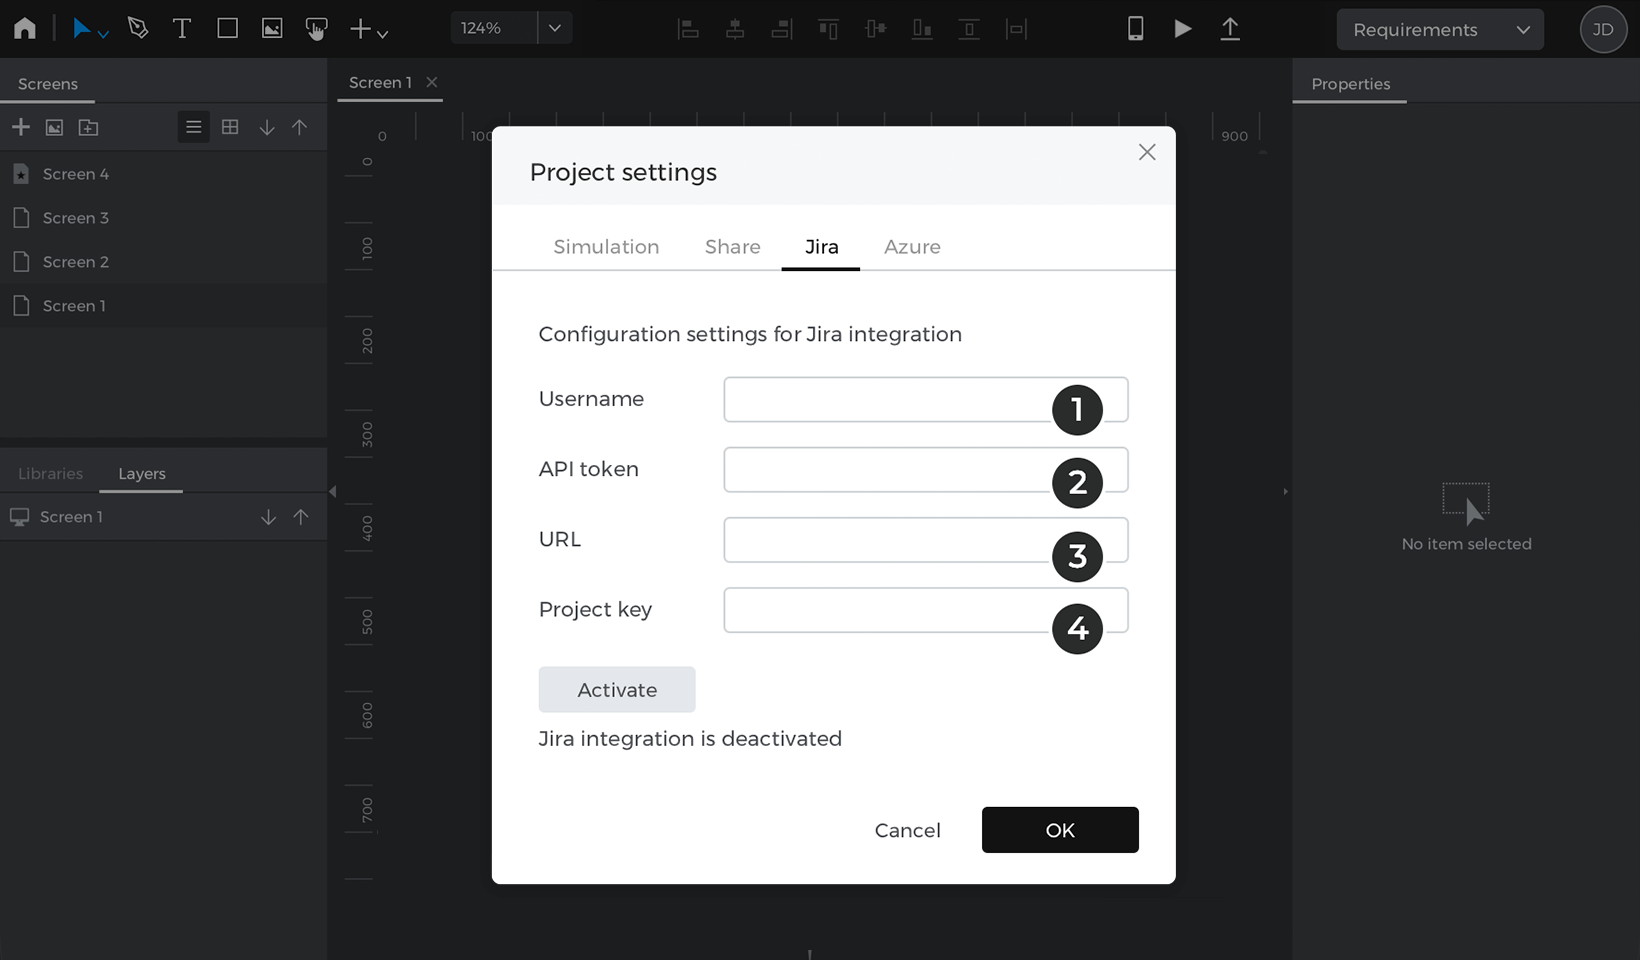
Task: Switch to the Azure tab
Action: point(912,247)
